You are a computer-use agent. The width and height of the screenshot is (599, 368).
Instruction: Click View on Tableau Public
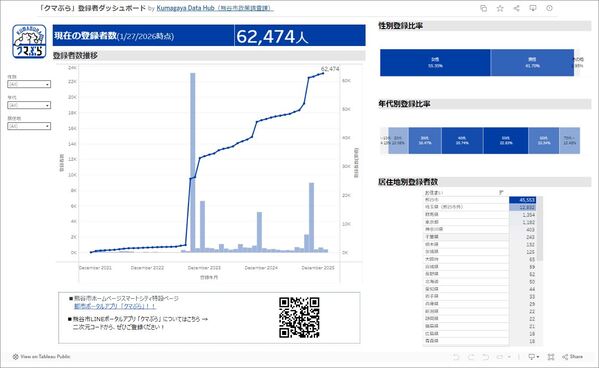42,357
